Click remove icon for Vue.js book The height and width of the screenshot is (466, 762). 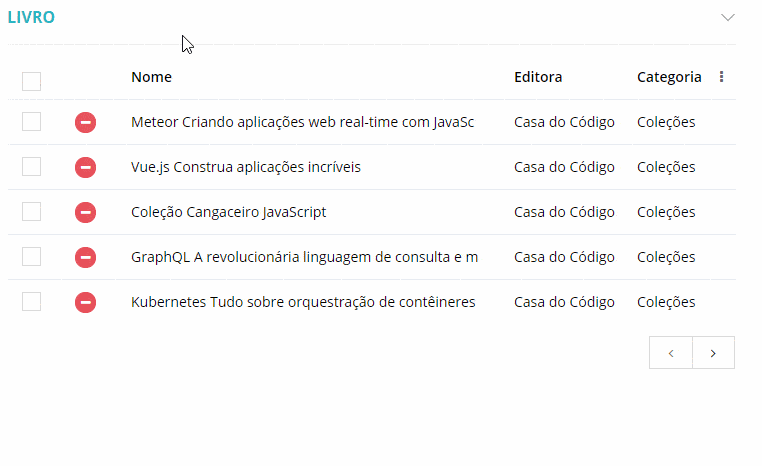pos(85,167)
